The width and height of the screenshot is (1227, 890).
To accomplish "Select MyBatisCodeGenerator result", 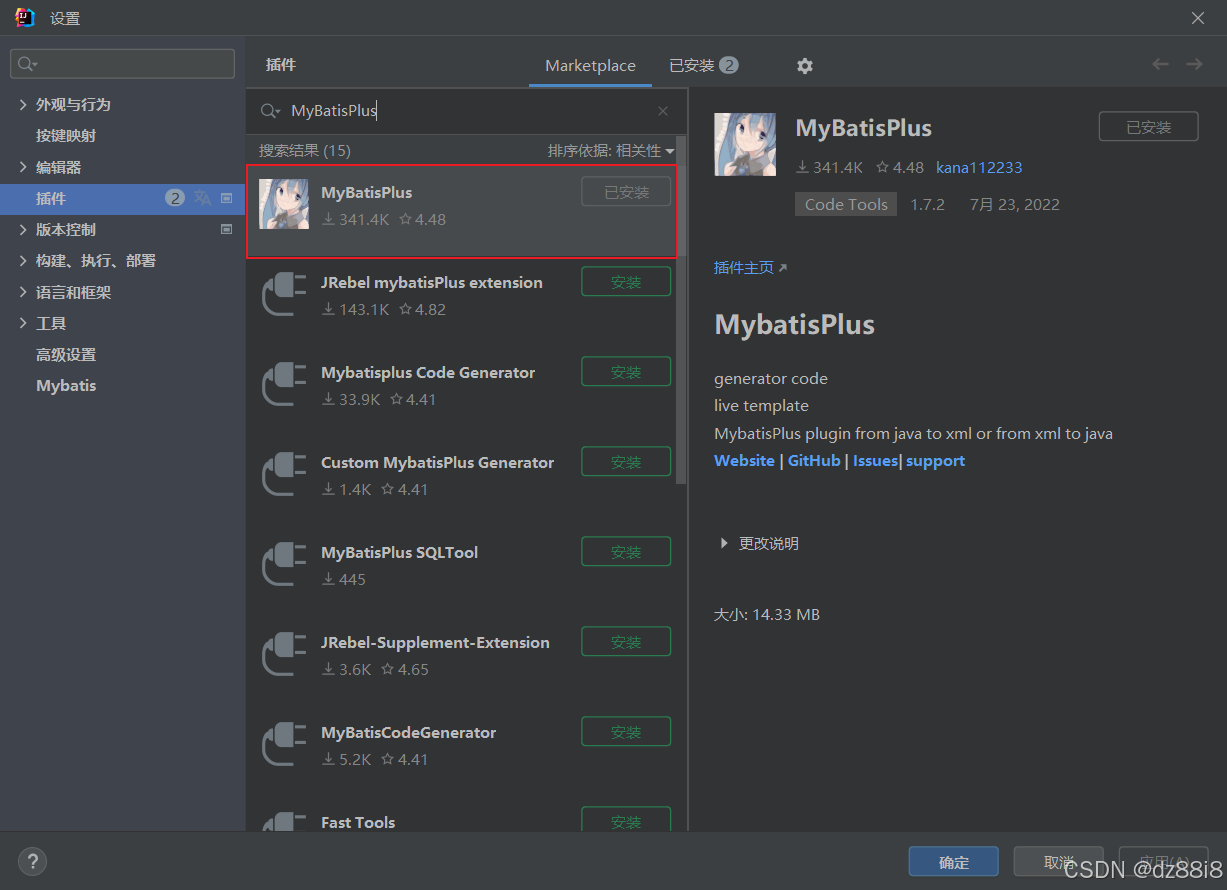I will pyautogui.click(x=462, y=752).
